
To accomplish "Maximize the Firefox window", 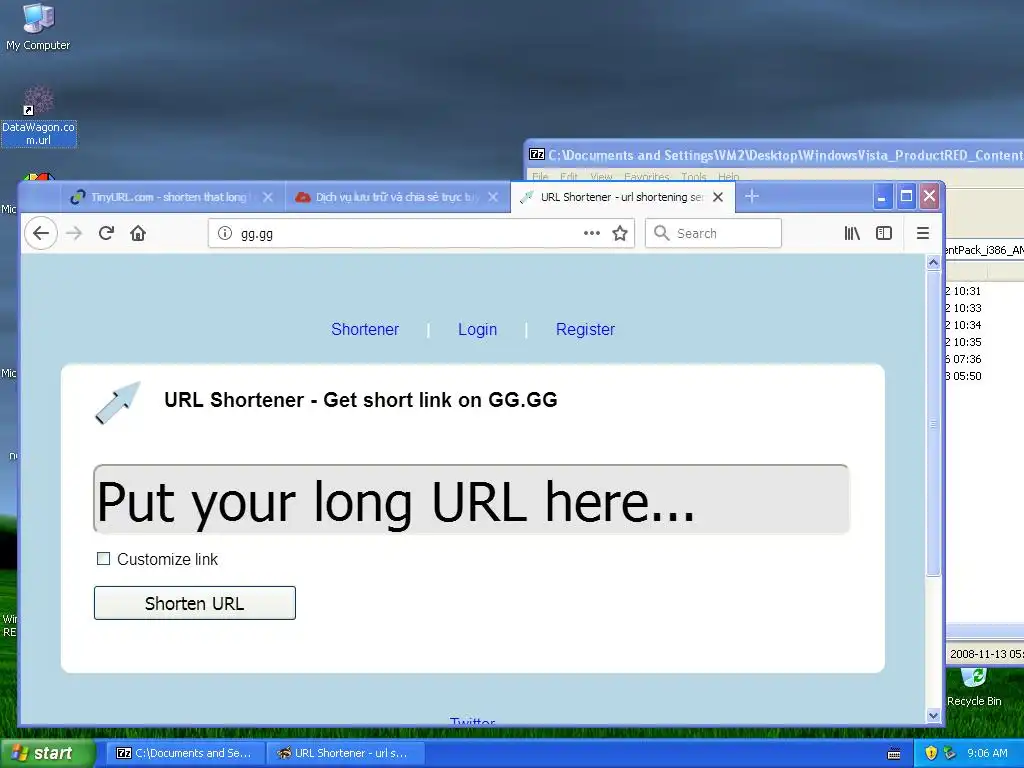I will 906,197.
